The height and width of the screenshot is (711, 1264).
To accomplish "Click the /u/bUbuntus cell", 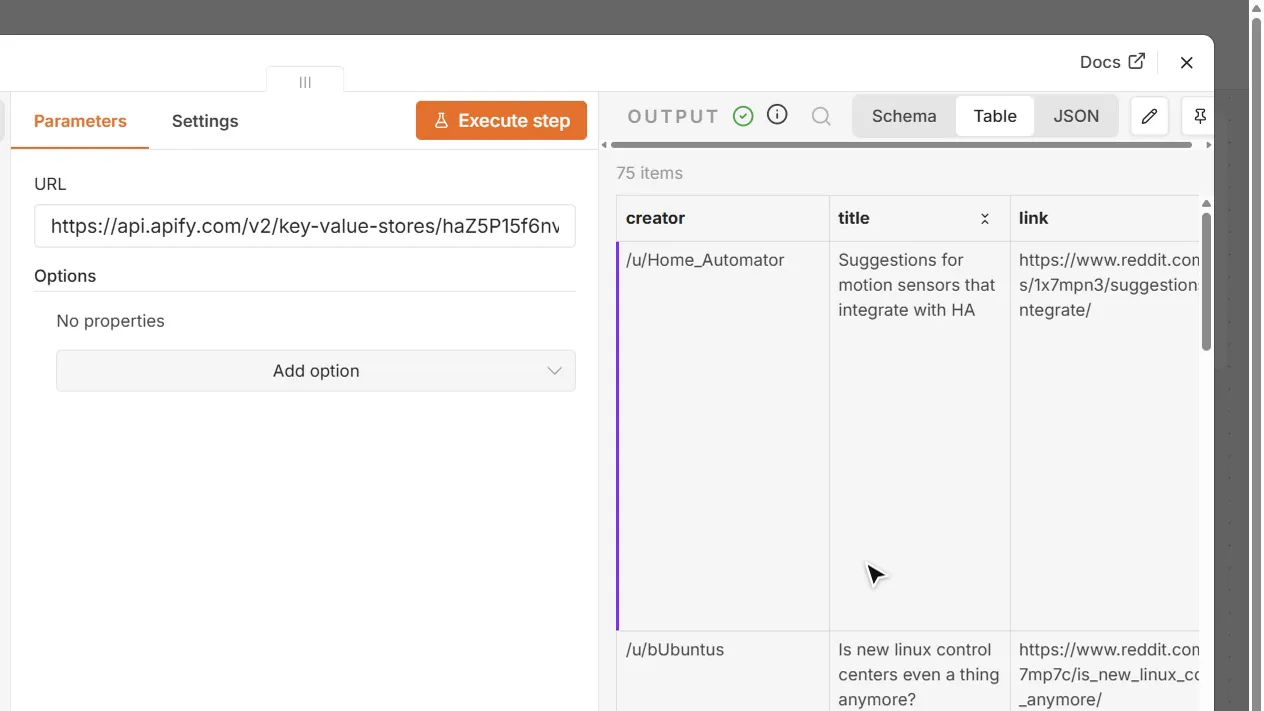I will 723,671.
